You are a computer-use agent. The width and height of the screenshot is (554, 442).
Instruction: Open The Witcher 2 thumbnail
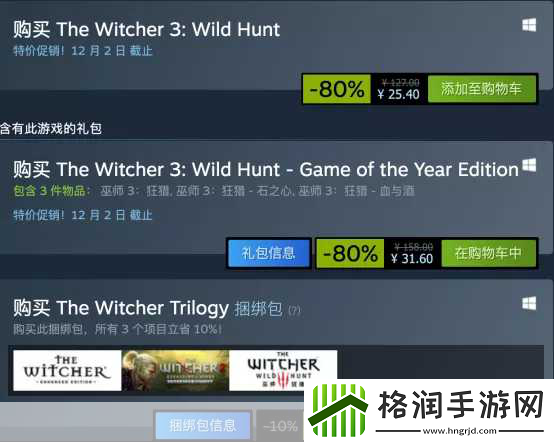pyautogui.click(x=175, y=370)
